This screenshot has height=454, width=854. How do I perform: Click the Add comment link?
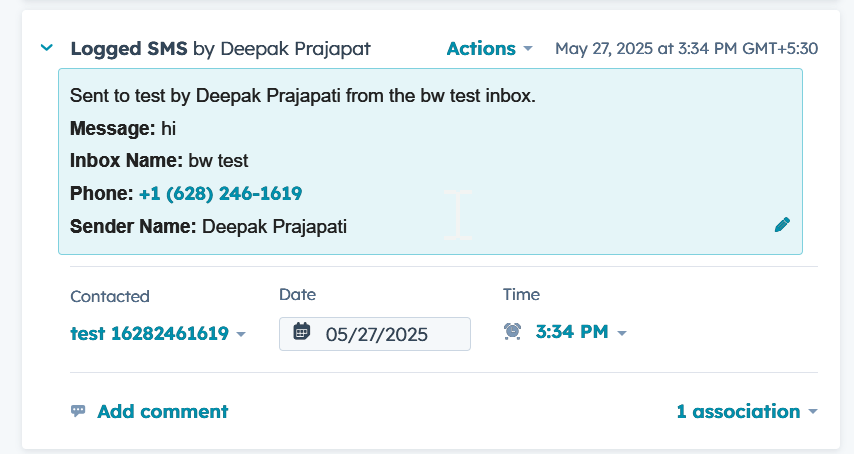162,412
